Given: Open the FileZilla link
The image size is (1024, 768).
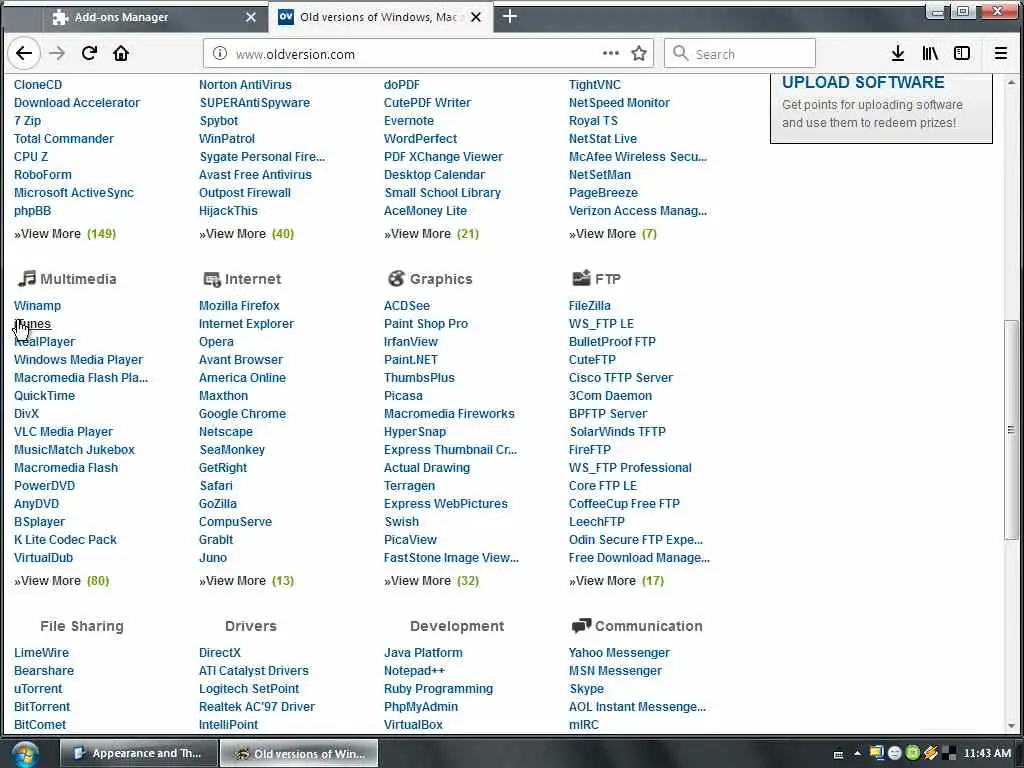Looking at the screenshot, I should [590, 306].
